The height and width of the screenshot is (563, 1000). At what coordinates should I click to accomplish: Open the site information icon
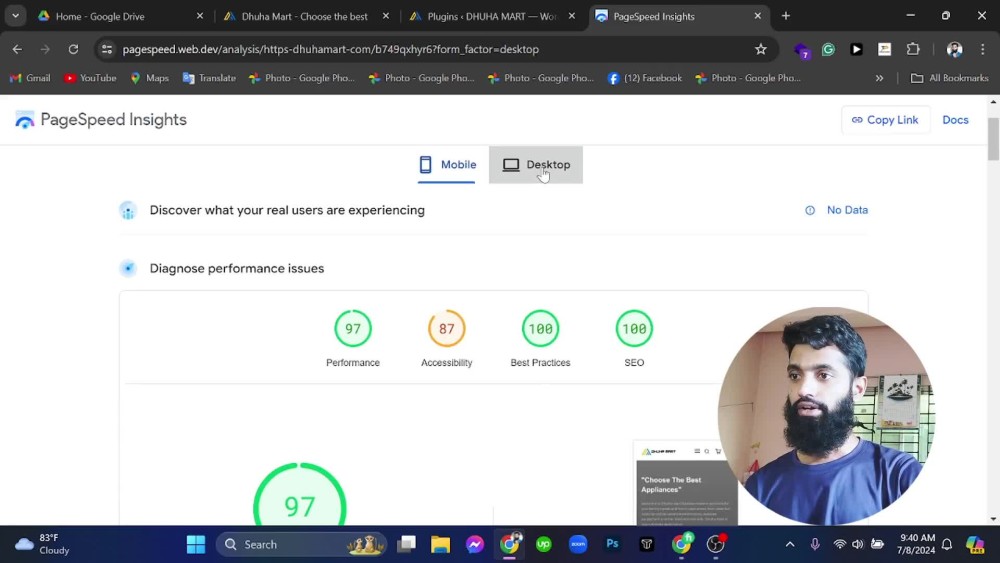click(x=107, y=49)
